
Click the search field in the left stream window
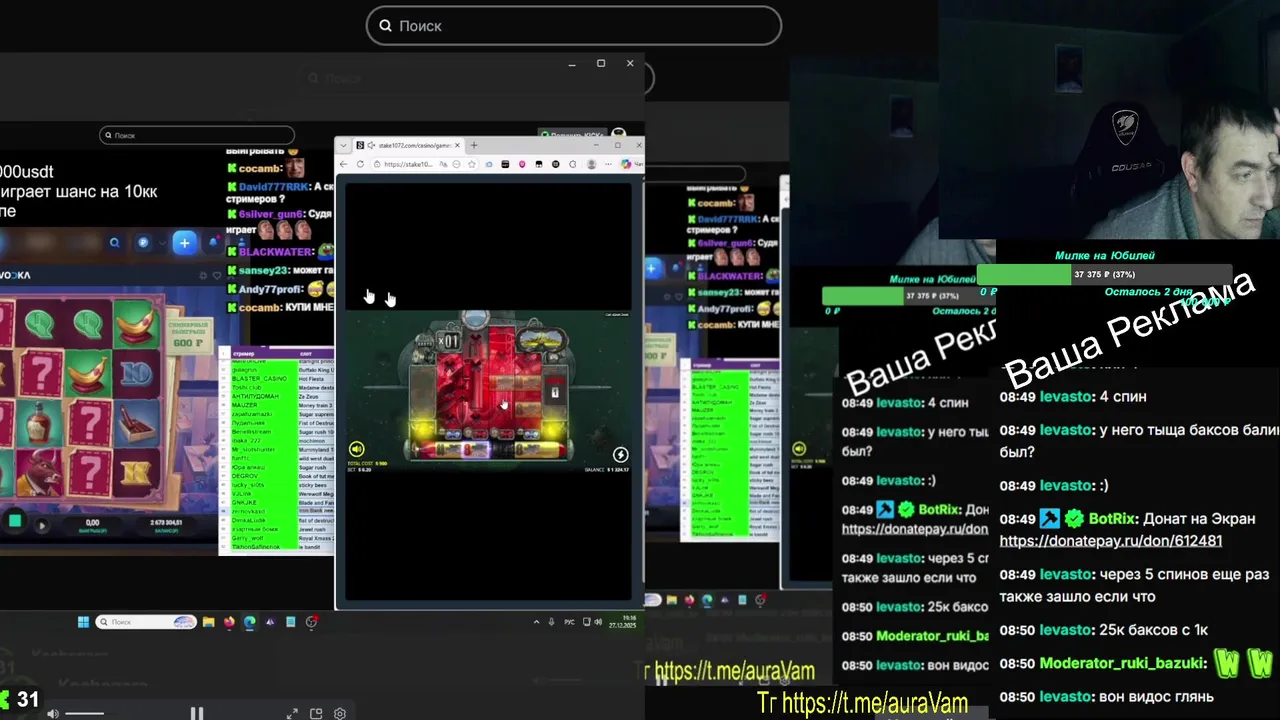197,135
